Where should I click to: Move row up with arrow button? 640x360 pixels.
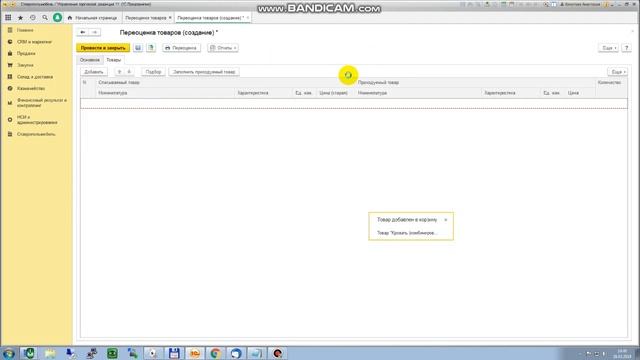[119, 72]
